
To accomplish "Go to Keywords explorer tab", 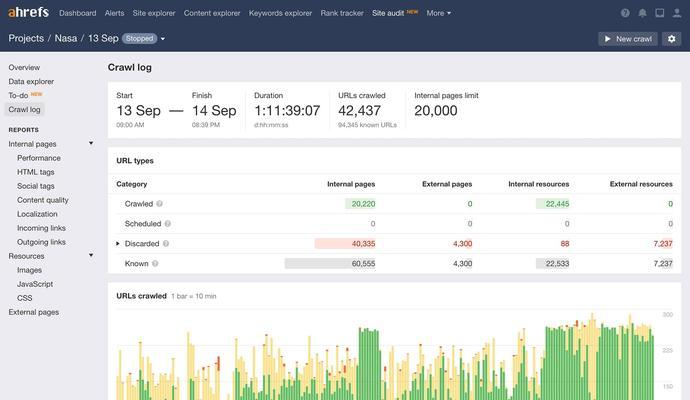I will click(x=280, y=13).
